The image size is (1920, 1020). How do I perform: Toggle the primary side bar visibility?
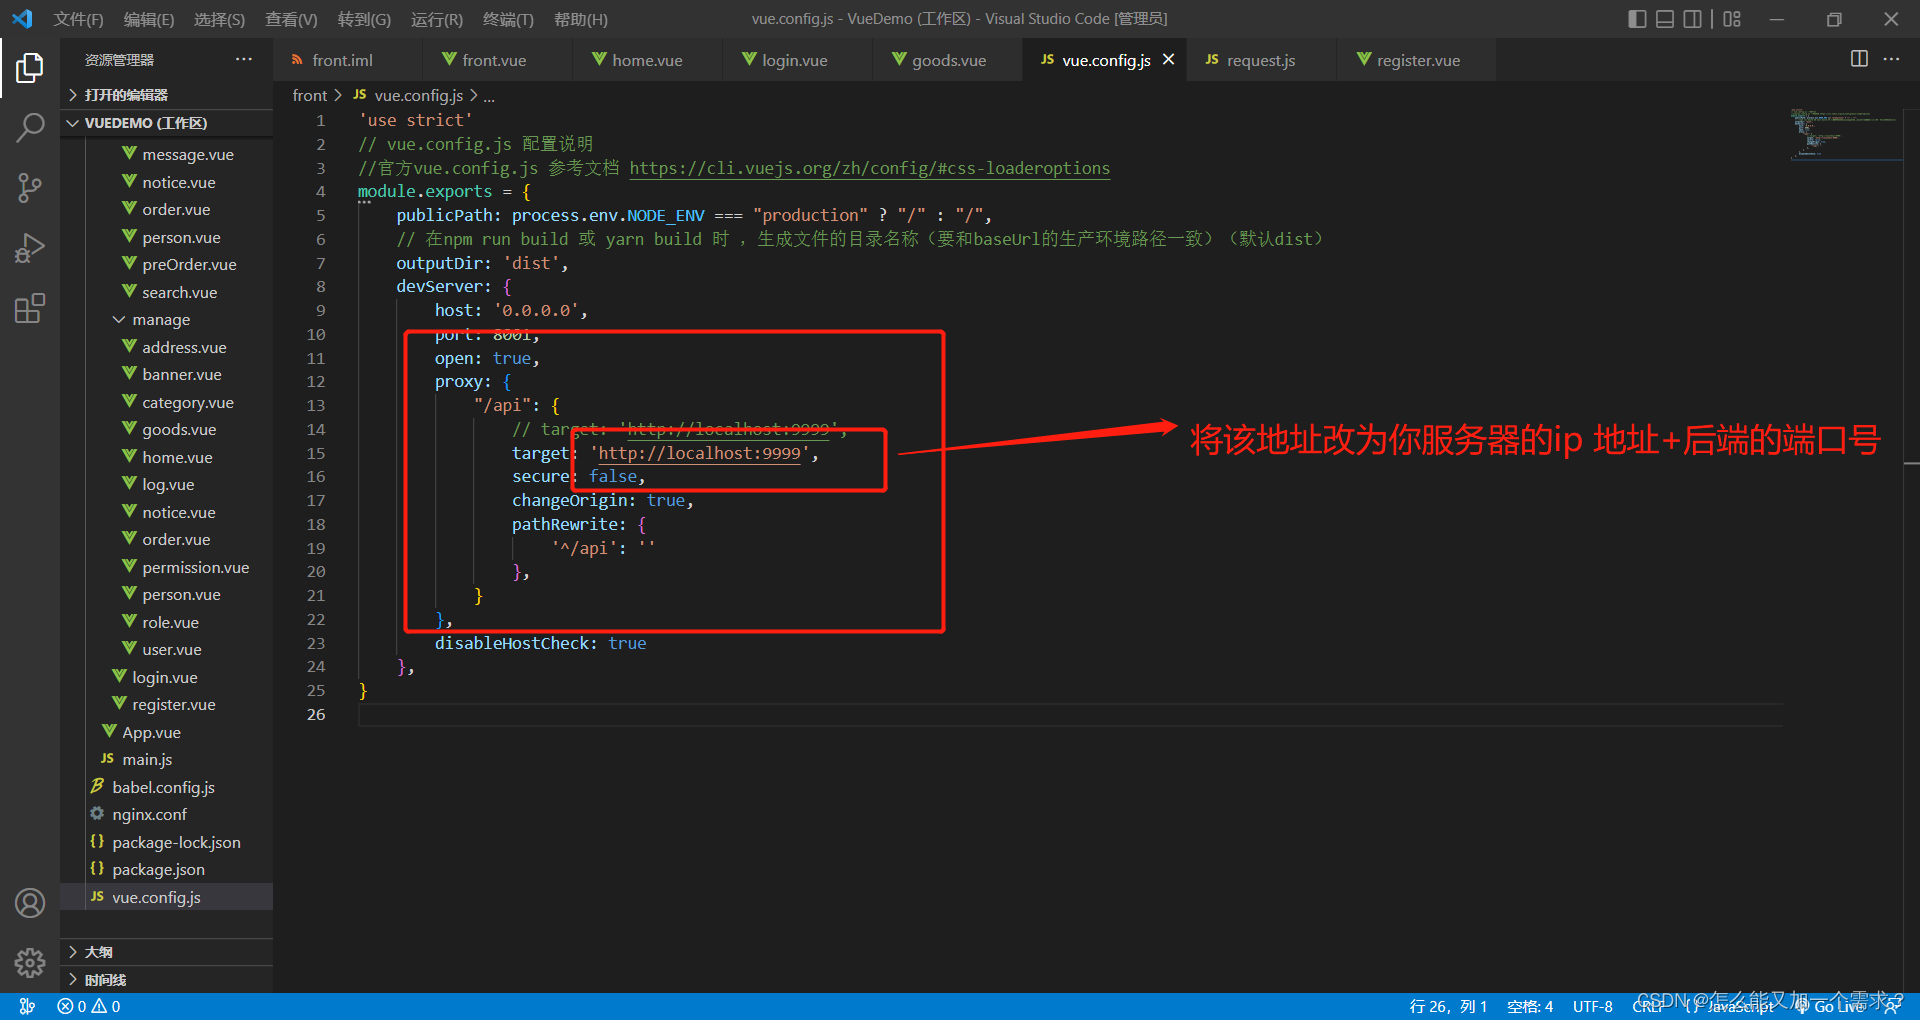pyautogui.click(x=1637, y=19)
